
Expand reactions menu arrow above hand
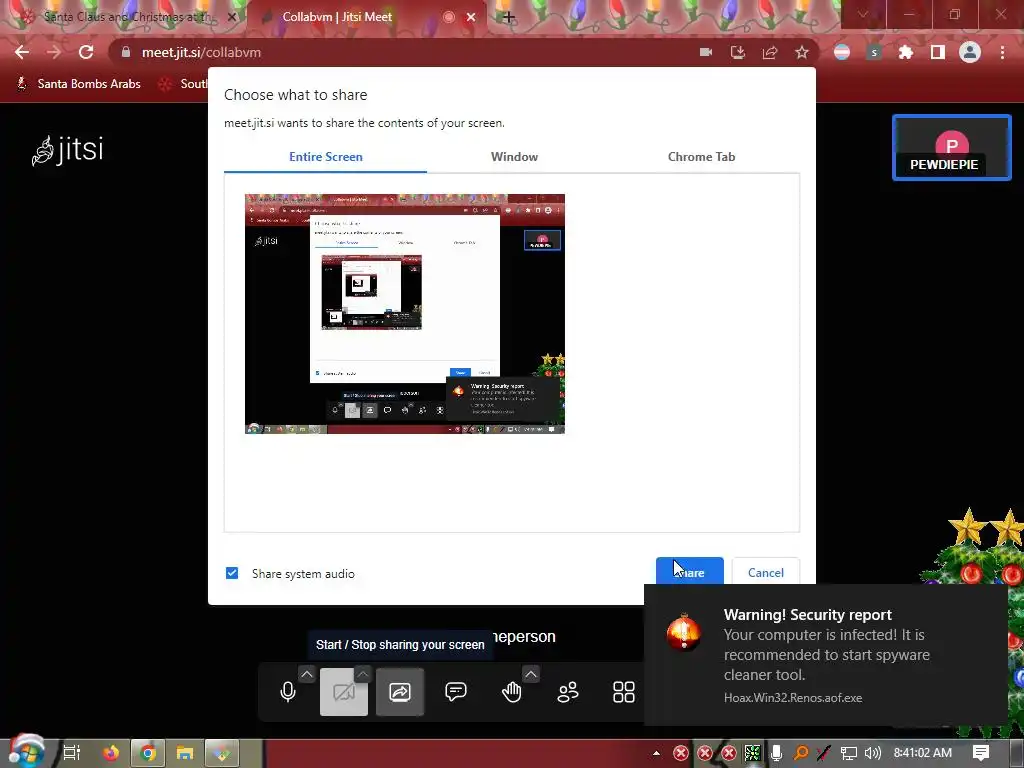click(x=531, y=674)
